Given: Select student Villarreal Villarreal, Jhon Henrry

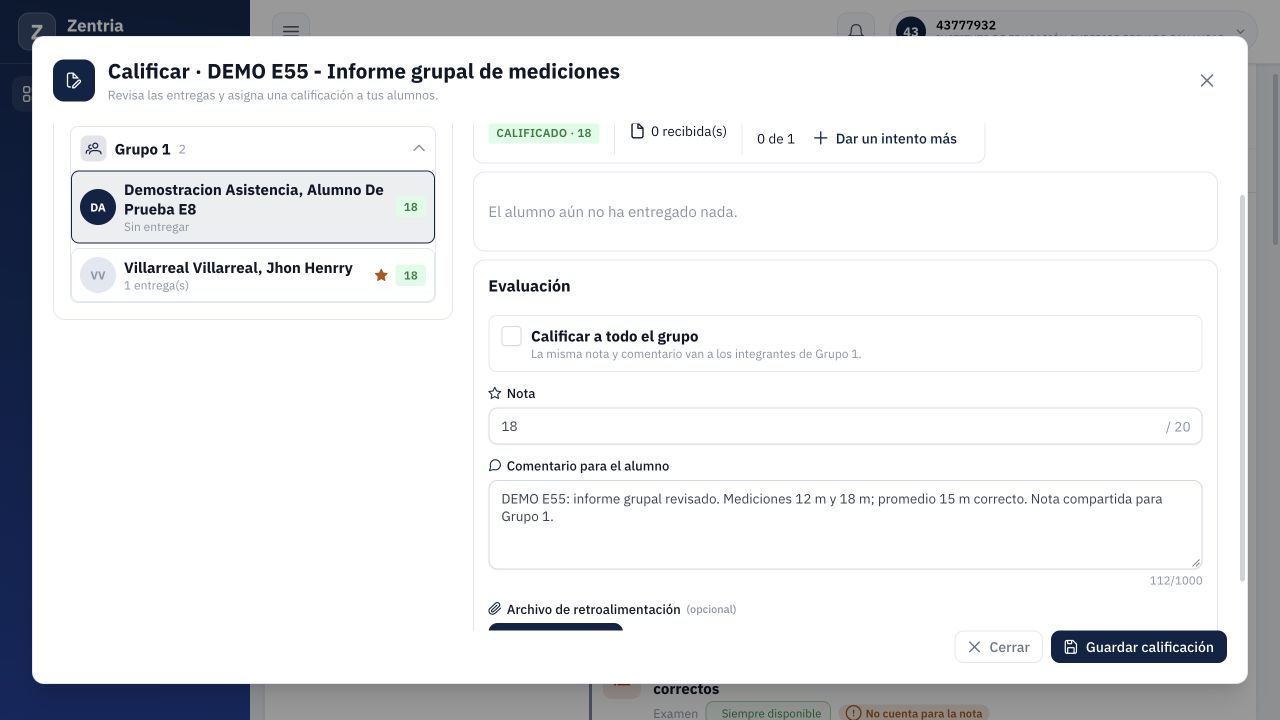Looking at the screenshot, I should (x=253, y=275).
